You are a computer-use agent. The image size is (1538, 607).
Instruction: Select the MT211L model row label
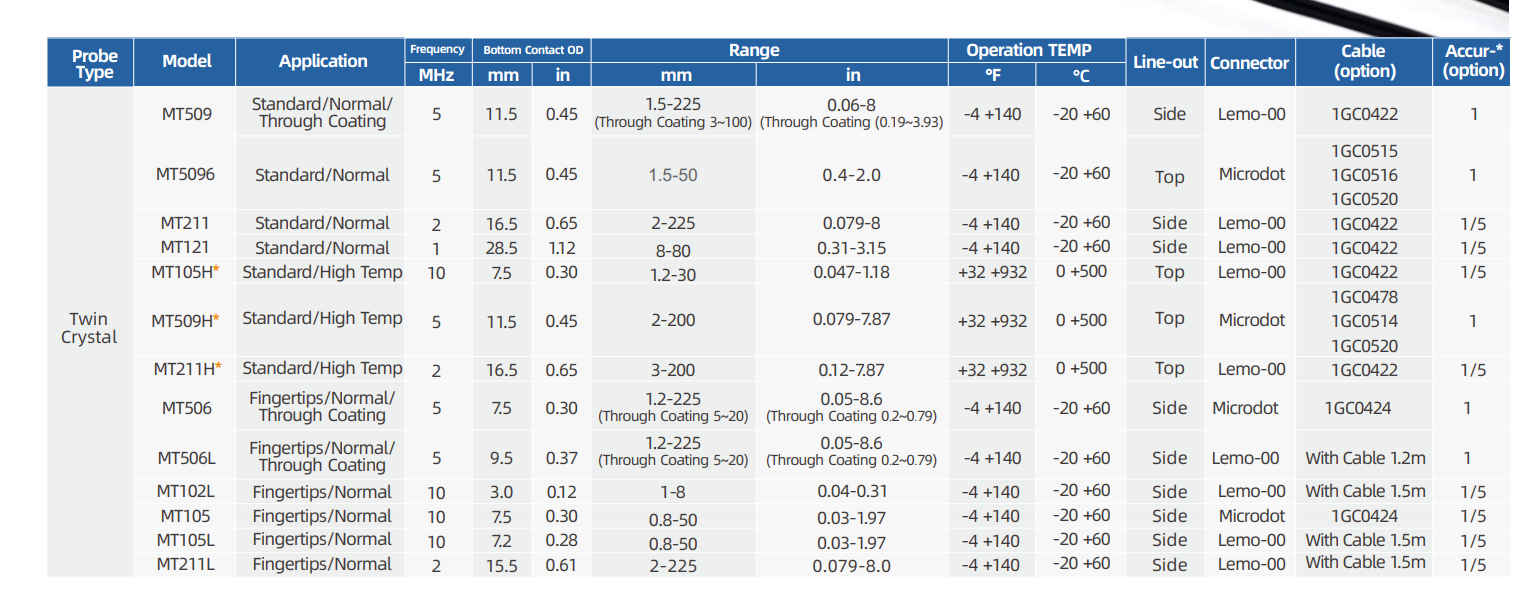pyautogui.click(x=185, y=564)
